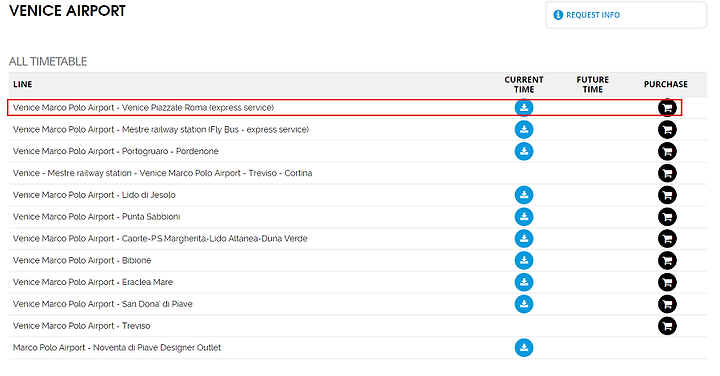Select 'Venice Marco Polo Airport - Lido di Jesolo' text
720x376 pixels.
click(x=94, y=195)
